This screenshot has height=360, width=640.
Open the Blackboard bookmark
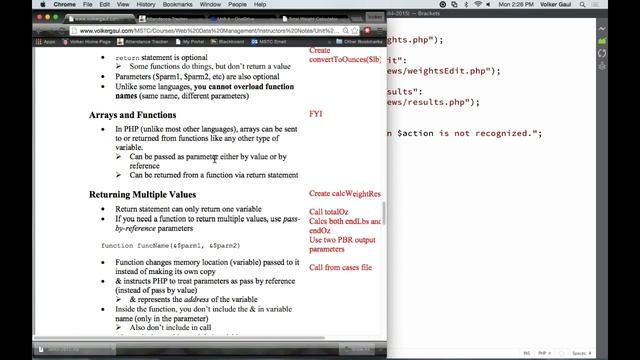[227, 42]
